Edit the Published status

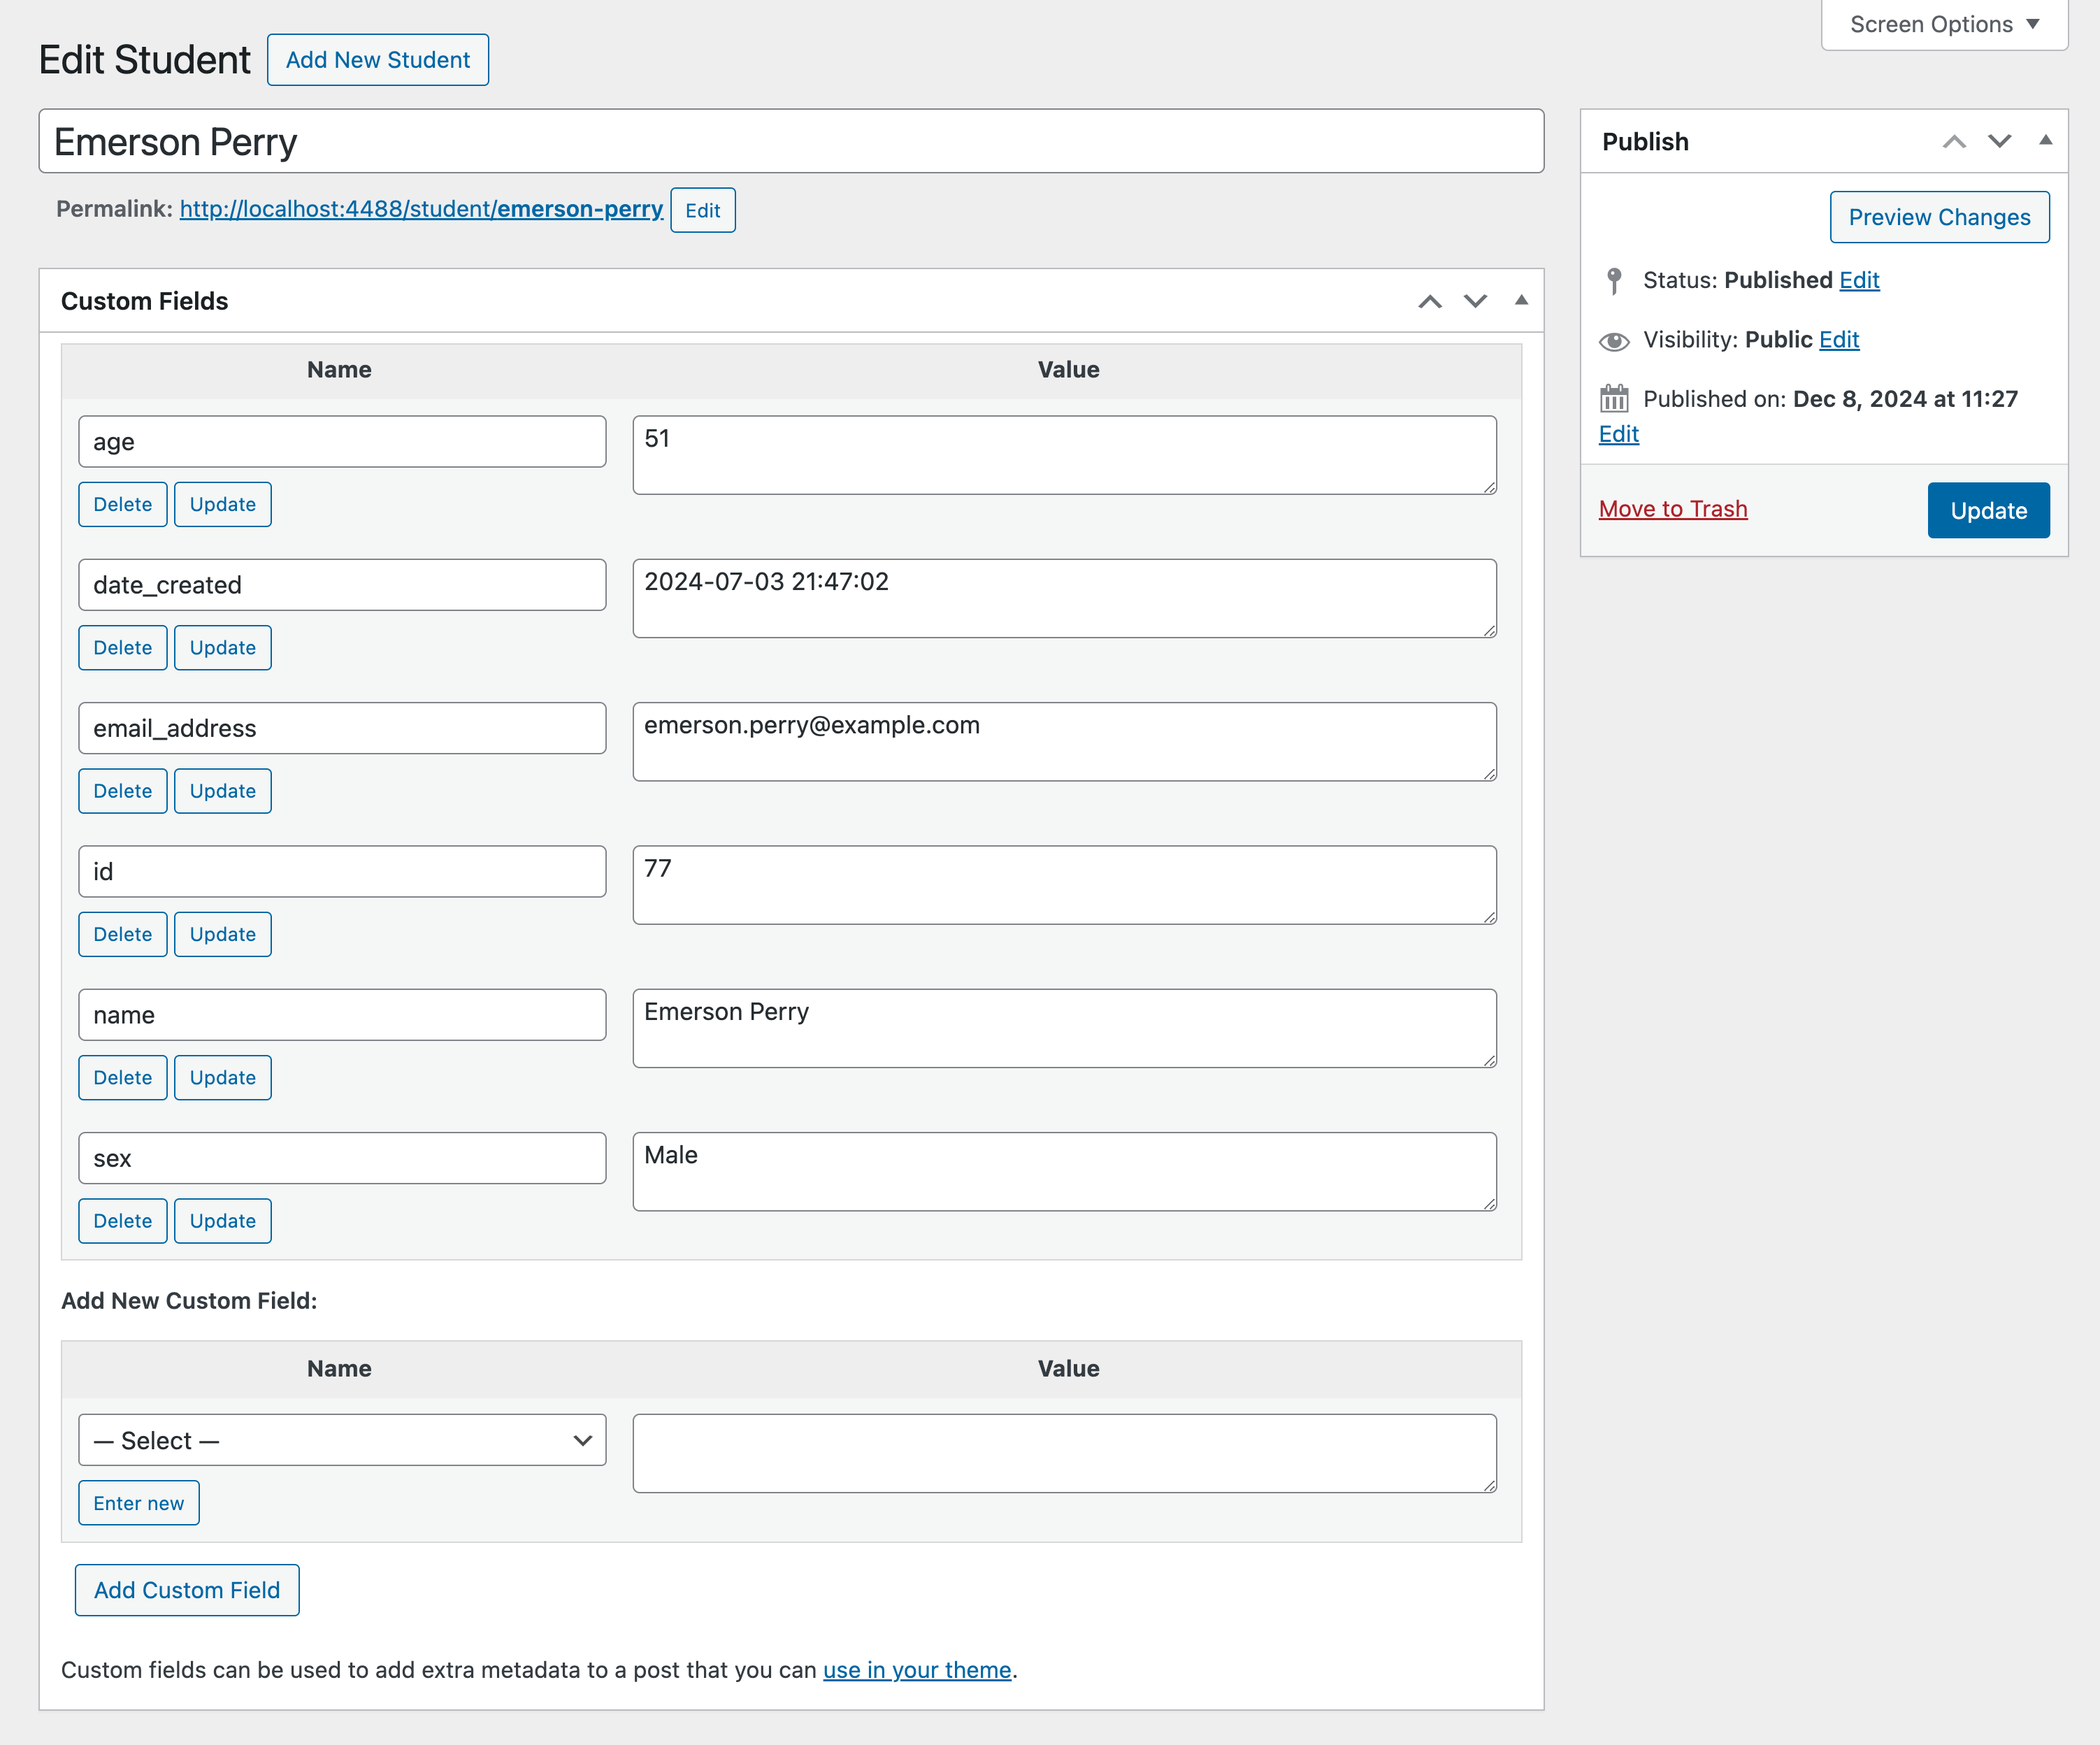tap(1859, 280)
